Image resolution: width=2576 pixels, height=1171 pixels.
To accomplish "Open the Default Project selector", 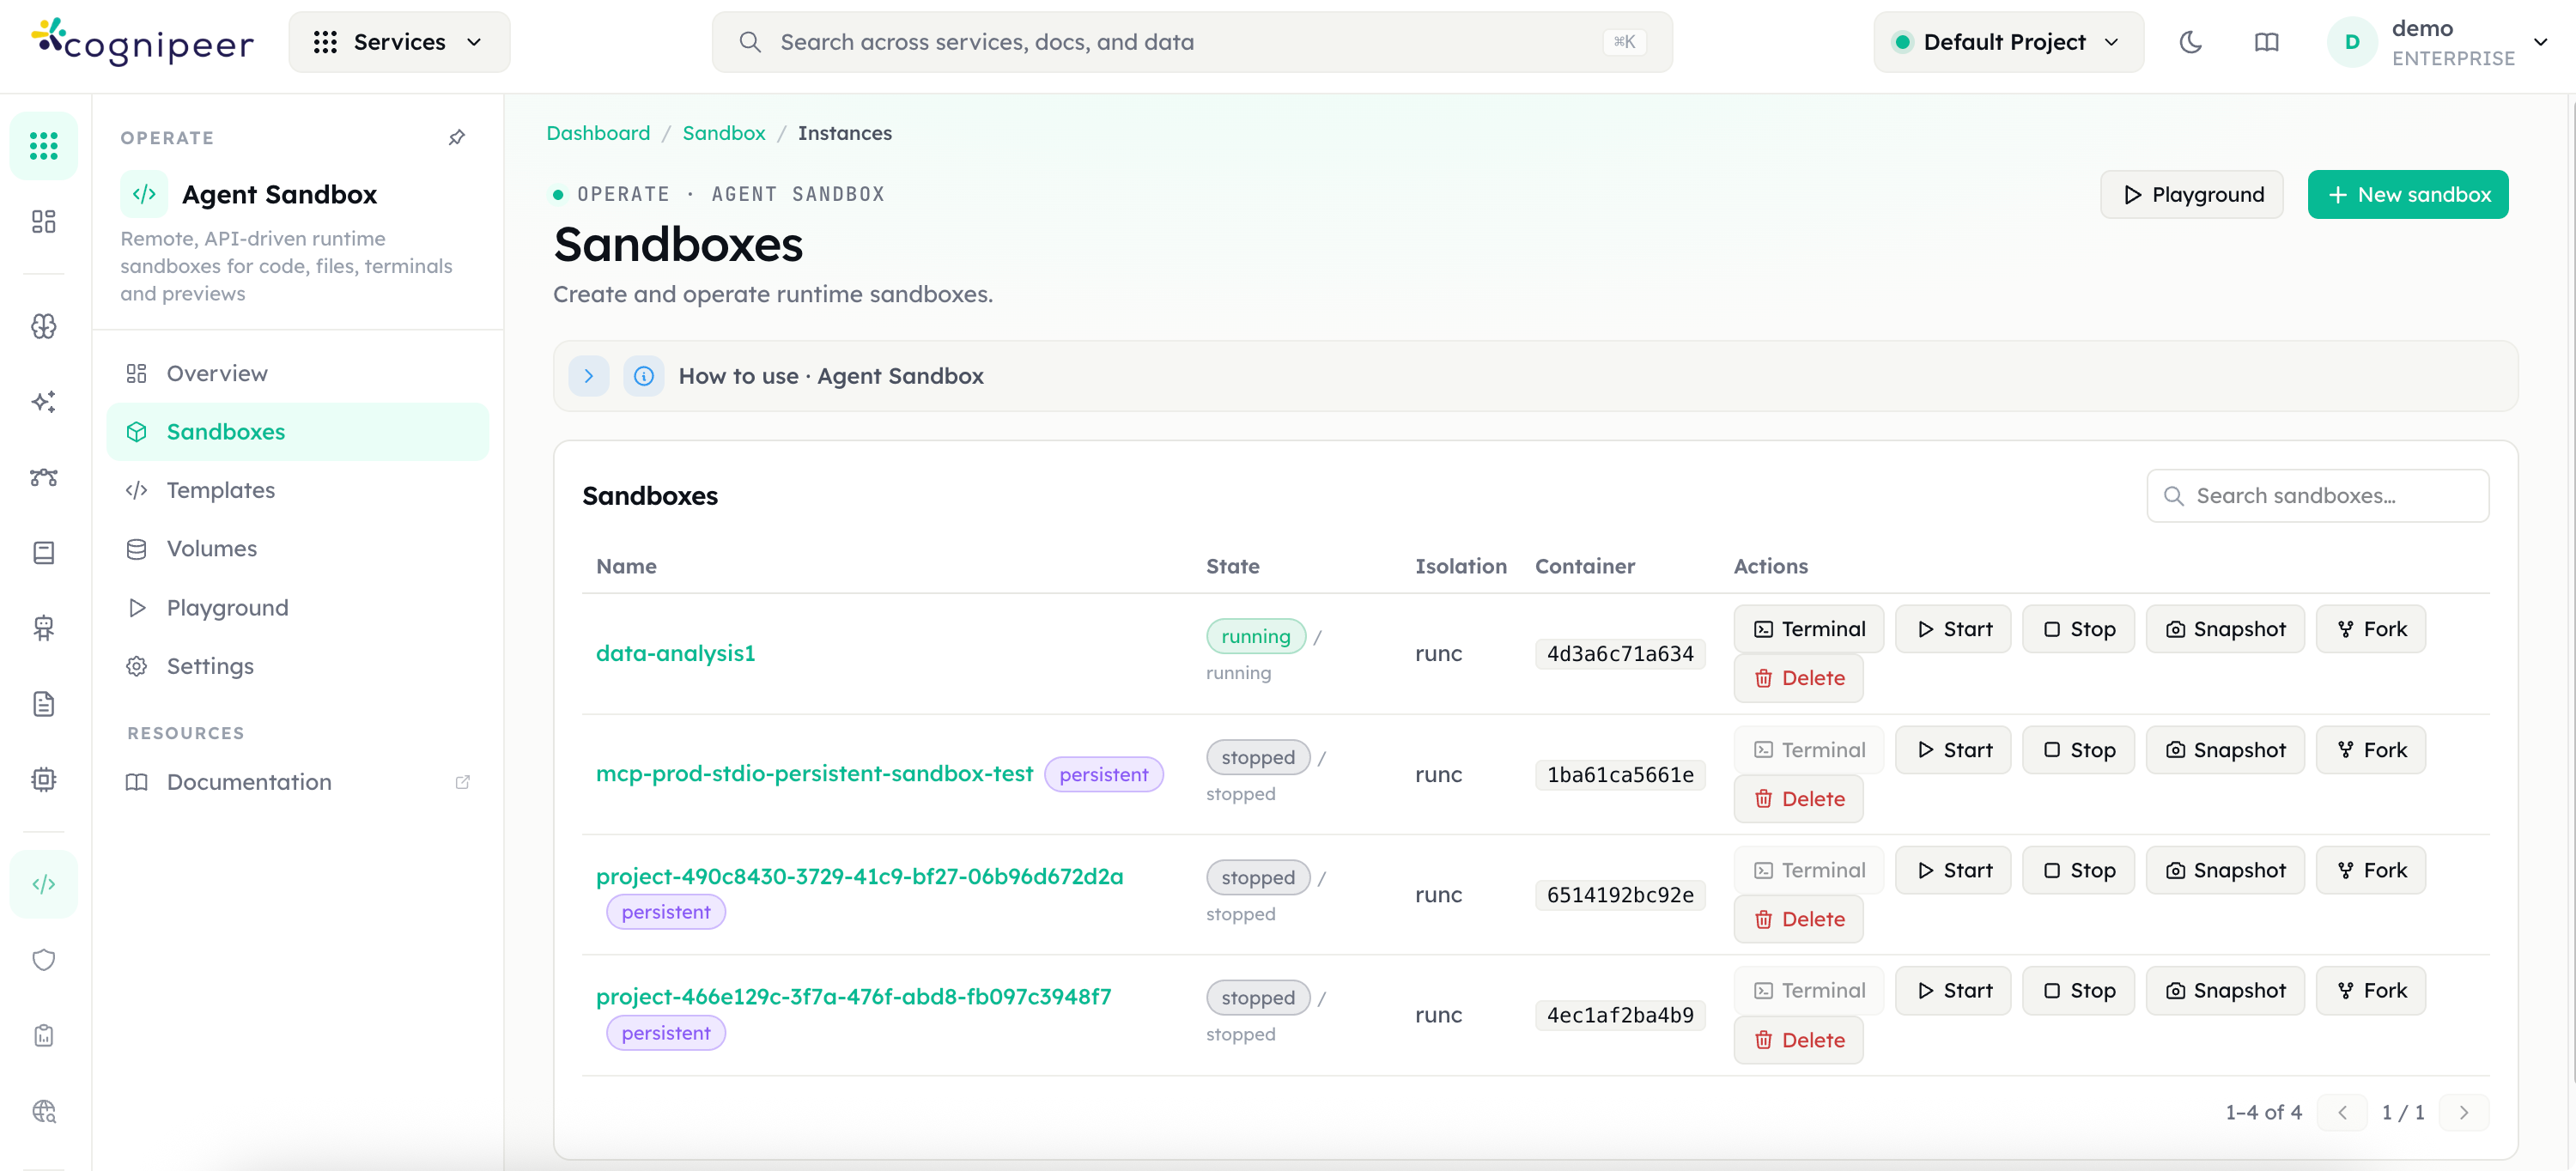I will pyautogui.click(x=2008, y=42).
